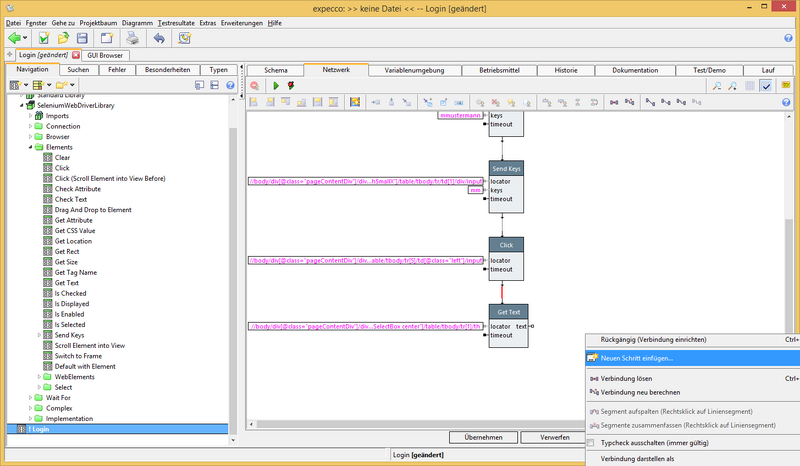
Task: Click the open folder toolbar icon
Action: (x=62, y=38)
